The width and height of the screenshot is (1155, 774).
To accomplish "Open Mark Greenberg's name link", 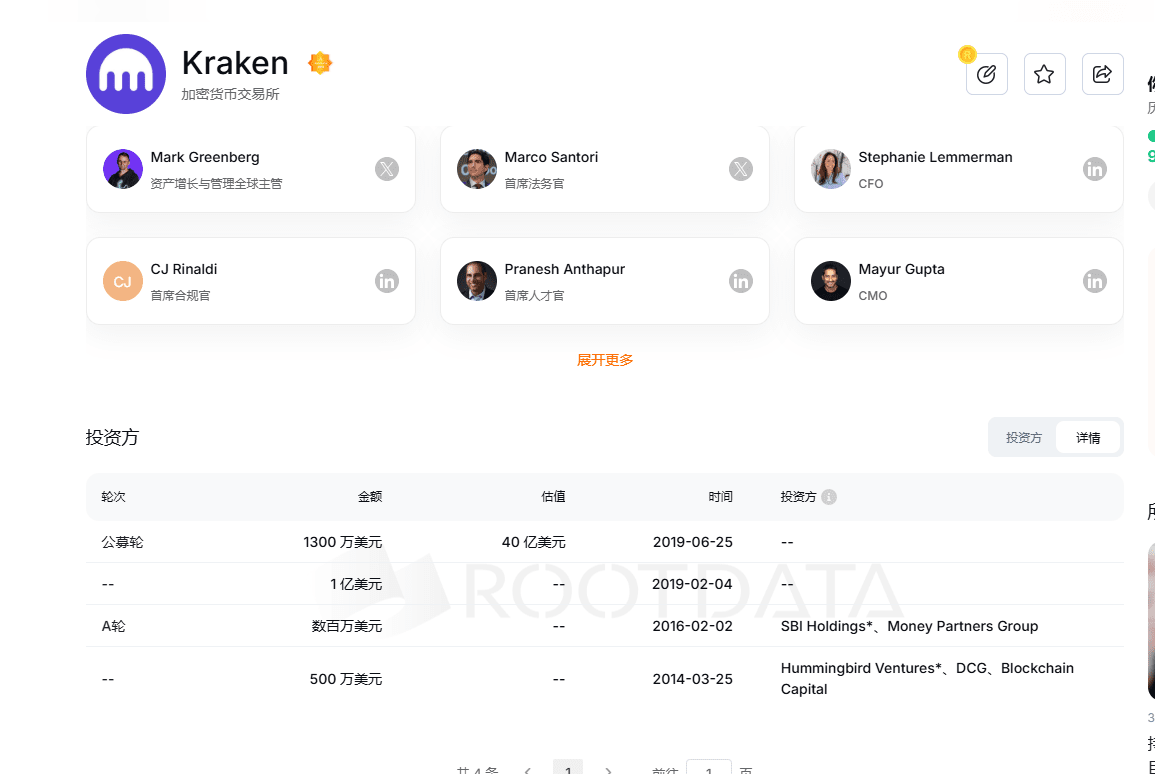I will coord(205,158).
